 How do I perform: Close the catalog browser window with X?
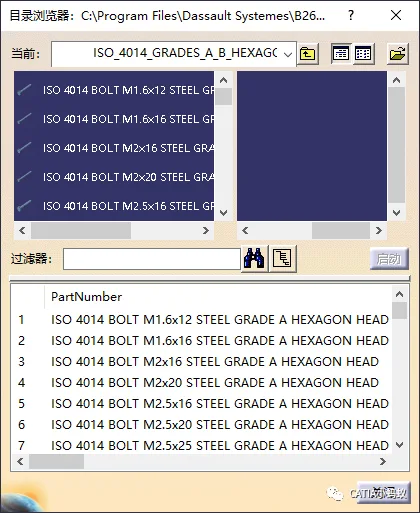(x=396, y=15)
